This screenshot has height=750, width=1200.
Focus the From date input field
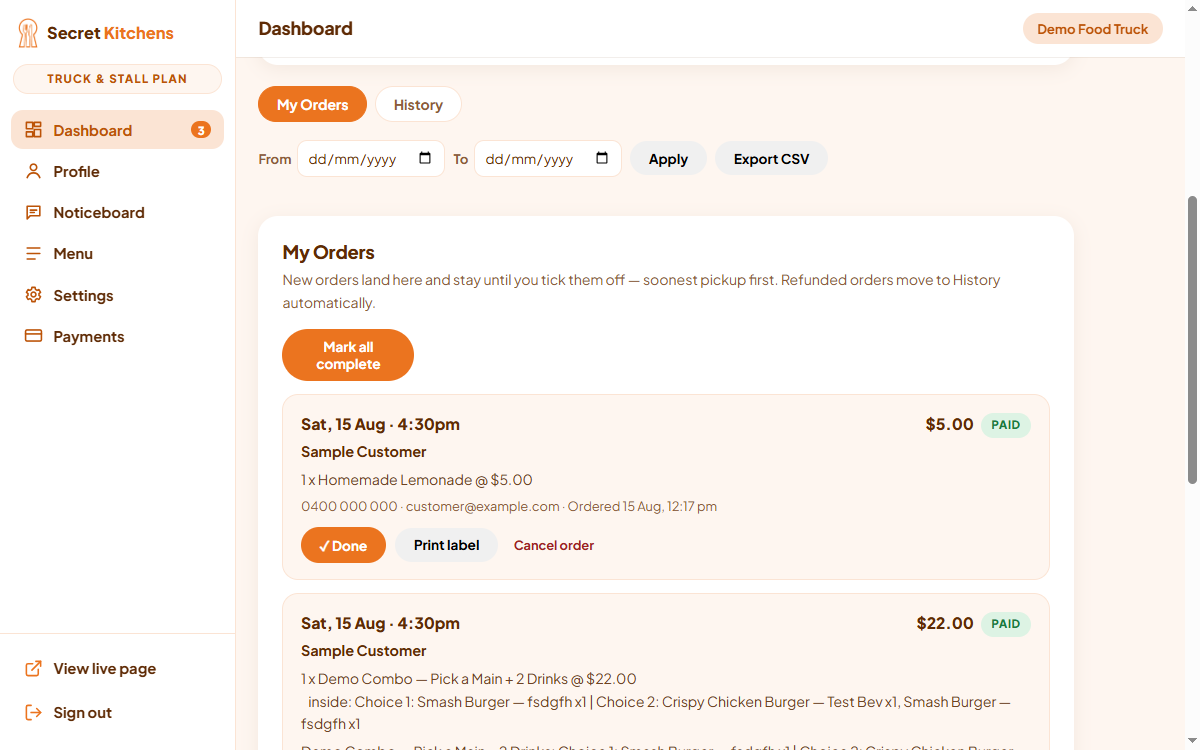coord(371,158)
